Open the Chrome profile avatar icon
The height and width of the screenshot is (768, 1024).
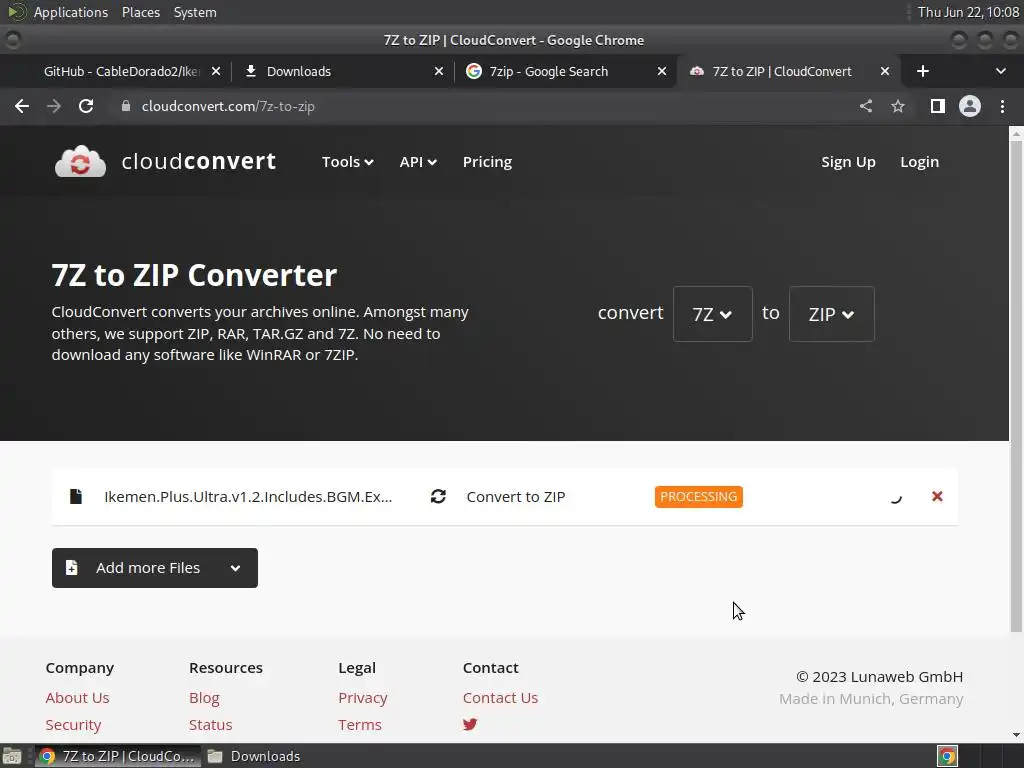pos(970,106)
